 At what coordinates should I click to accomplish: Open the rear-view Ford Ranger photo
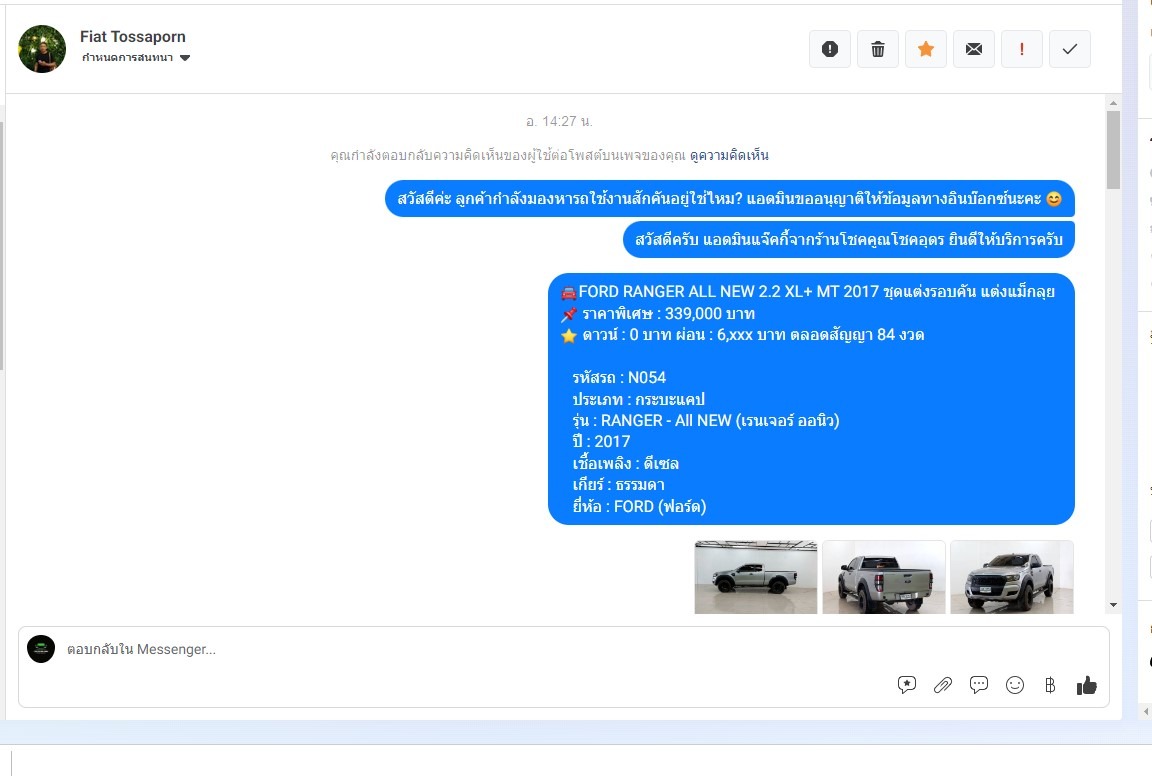point(884,577)
